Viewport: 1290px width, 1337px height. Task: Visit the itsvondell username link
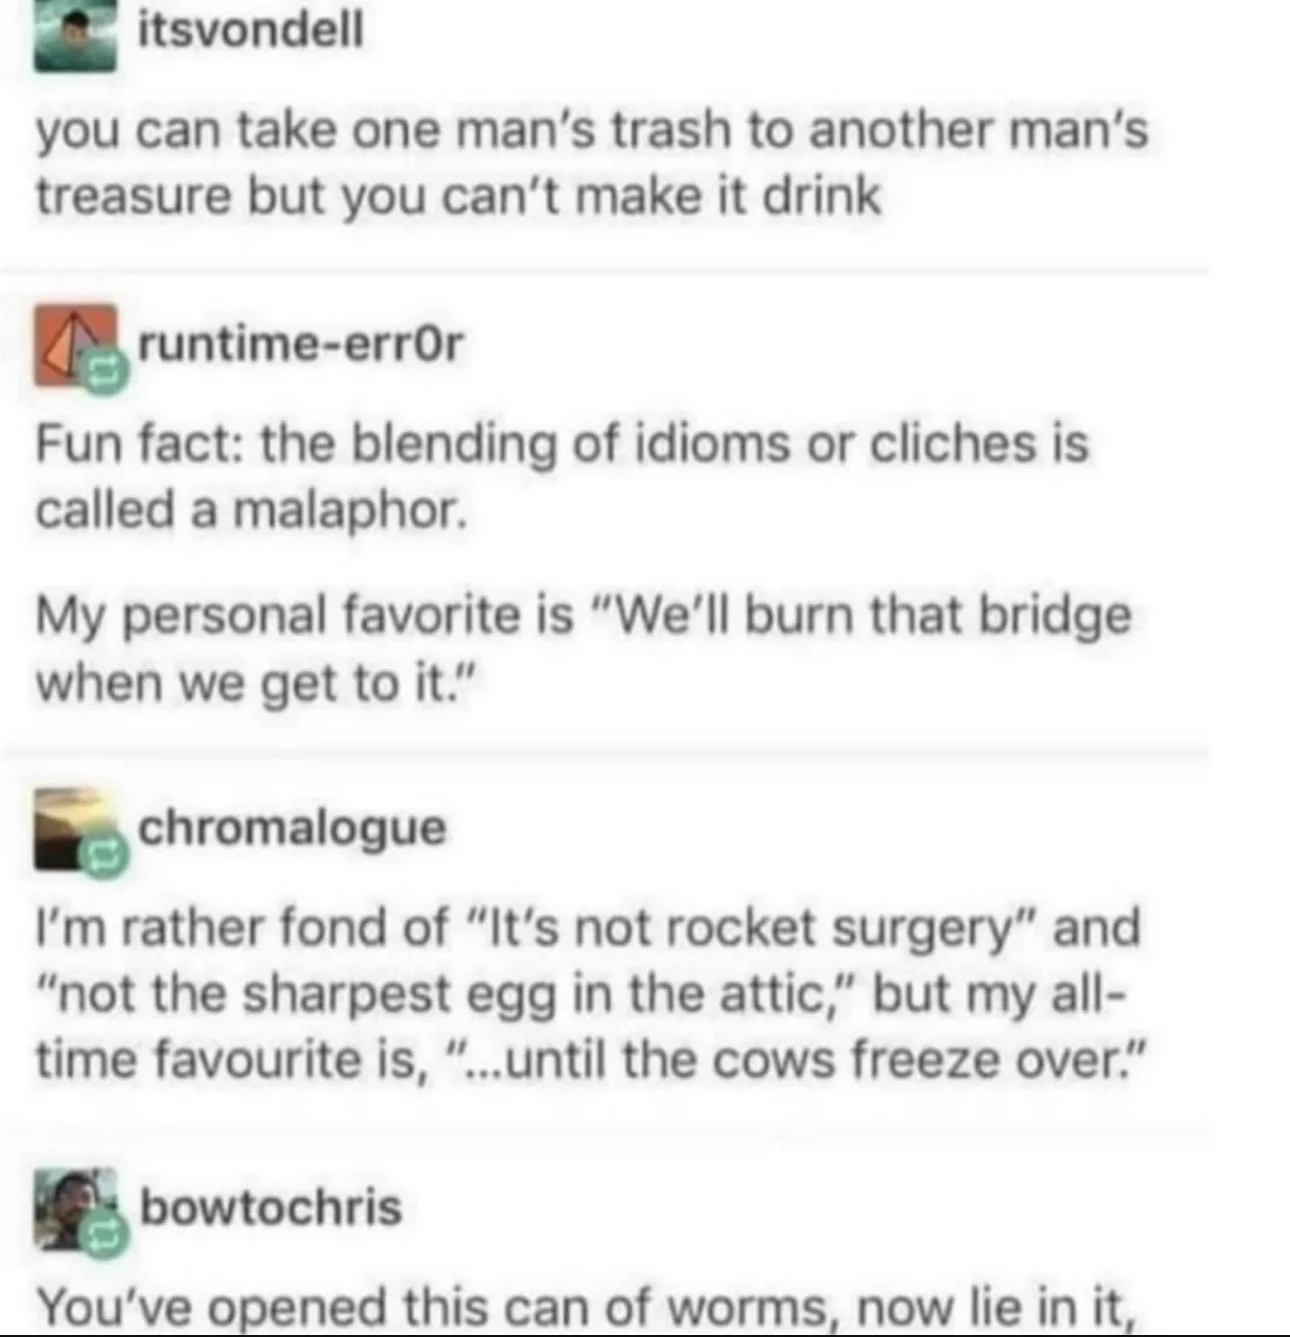point(250,30)
